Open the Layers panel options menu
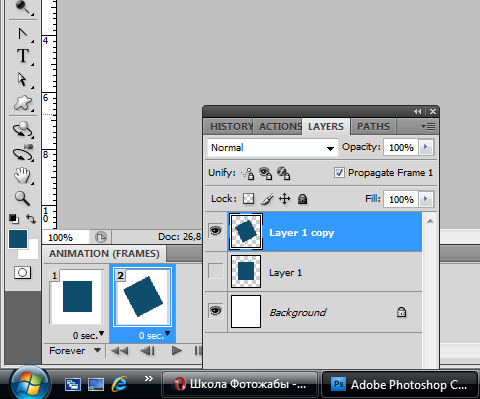Viewport: 480px width, 399px height. pos(428,127)
